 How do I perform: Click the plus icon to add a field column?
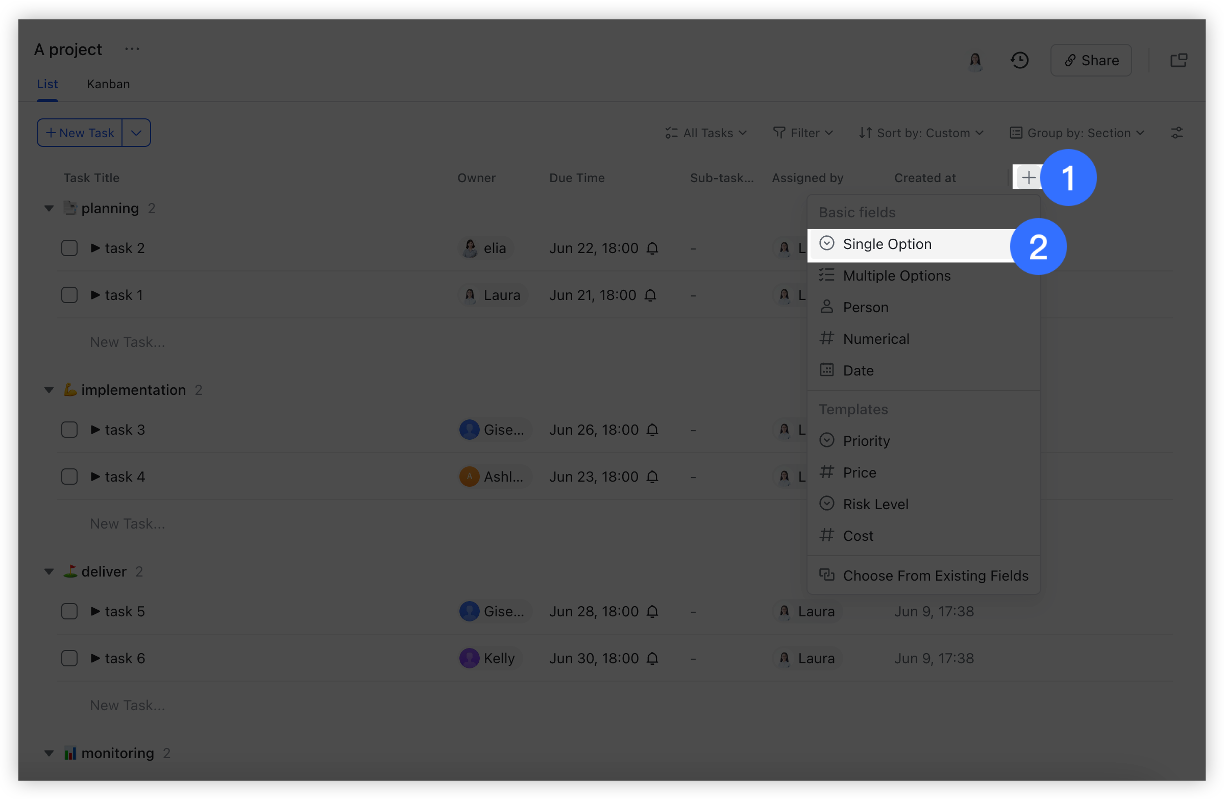pos(1028,177)
